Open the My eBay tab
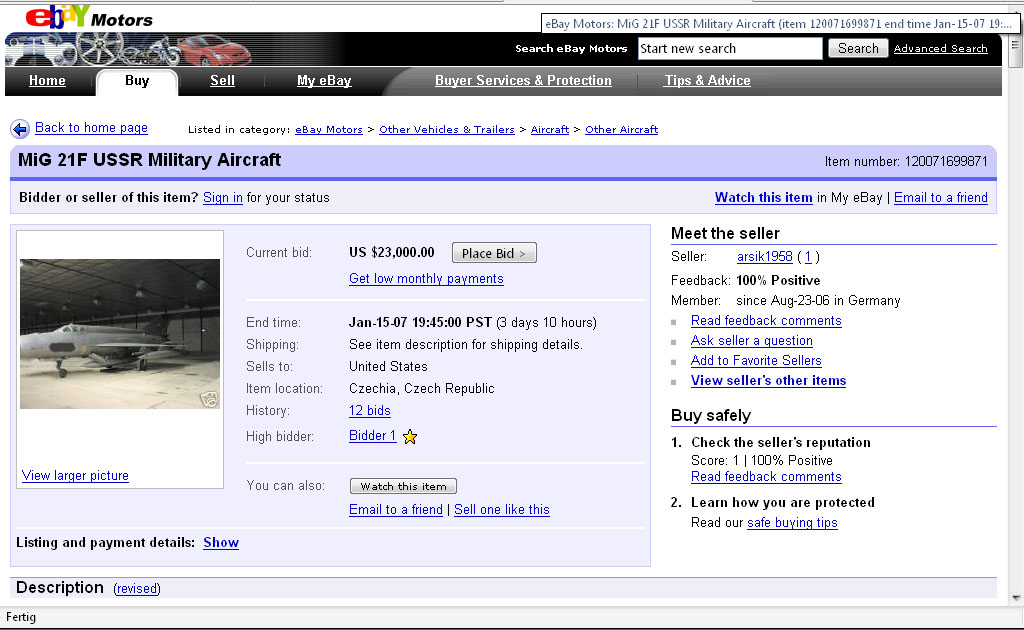1024x630 pixels. (x=324, y=80)
